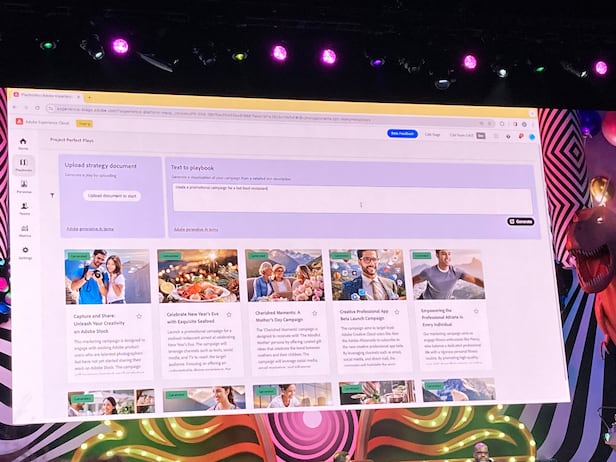Open Empowering the Professional Athlete card image
616x462 pixels.
pos(447,275)
